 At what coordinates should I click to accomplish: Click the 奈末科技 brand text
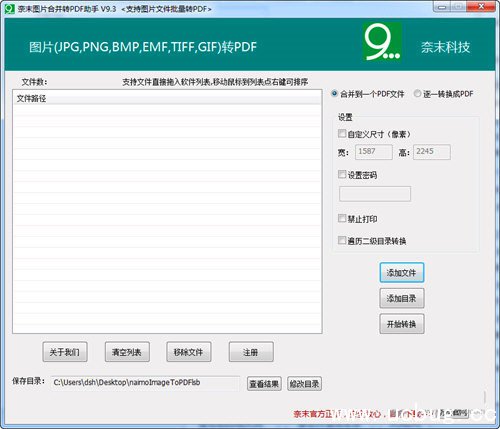click(445, 47)
